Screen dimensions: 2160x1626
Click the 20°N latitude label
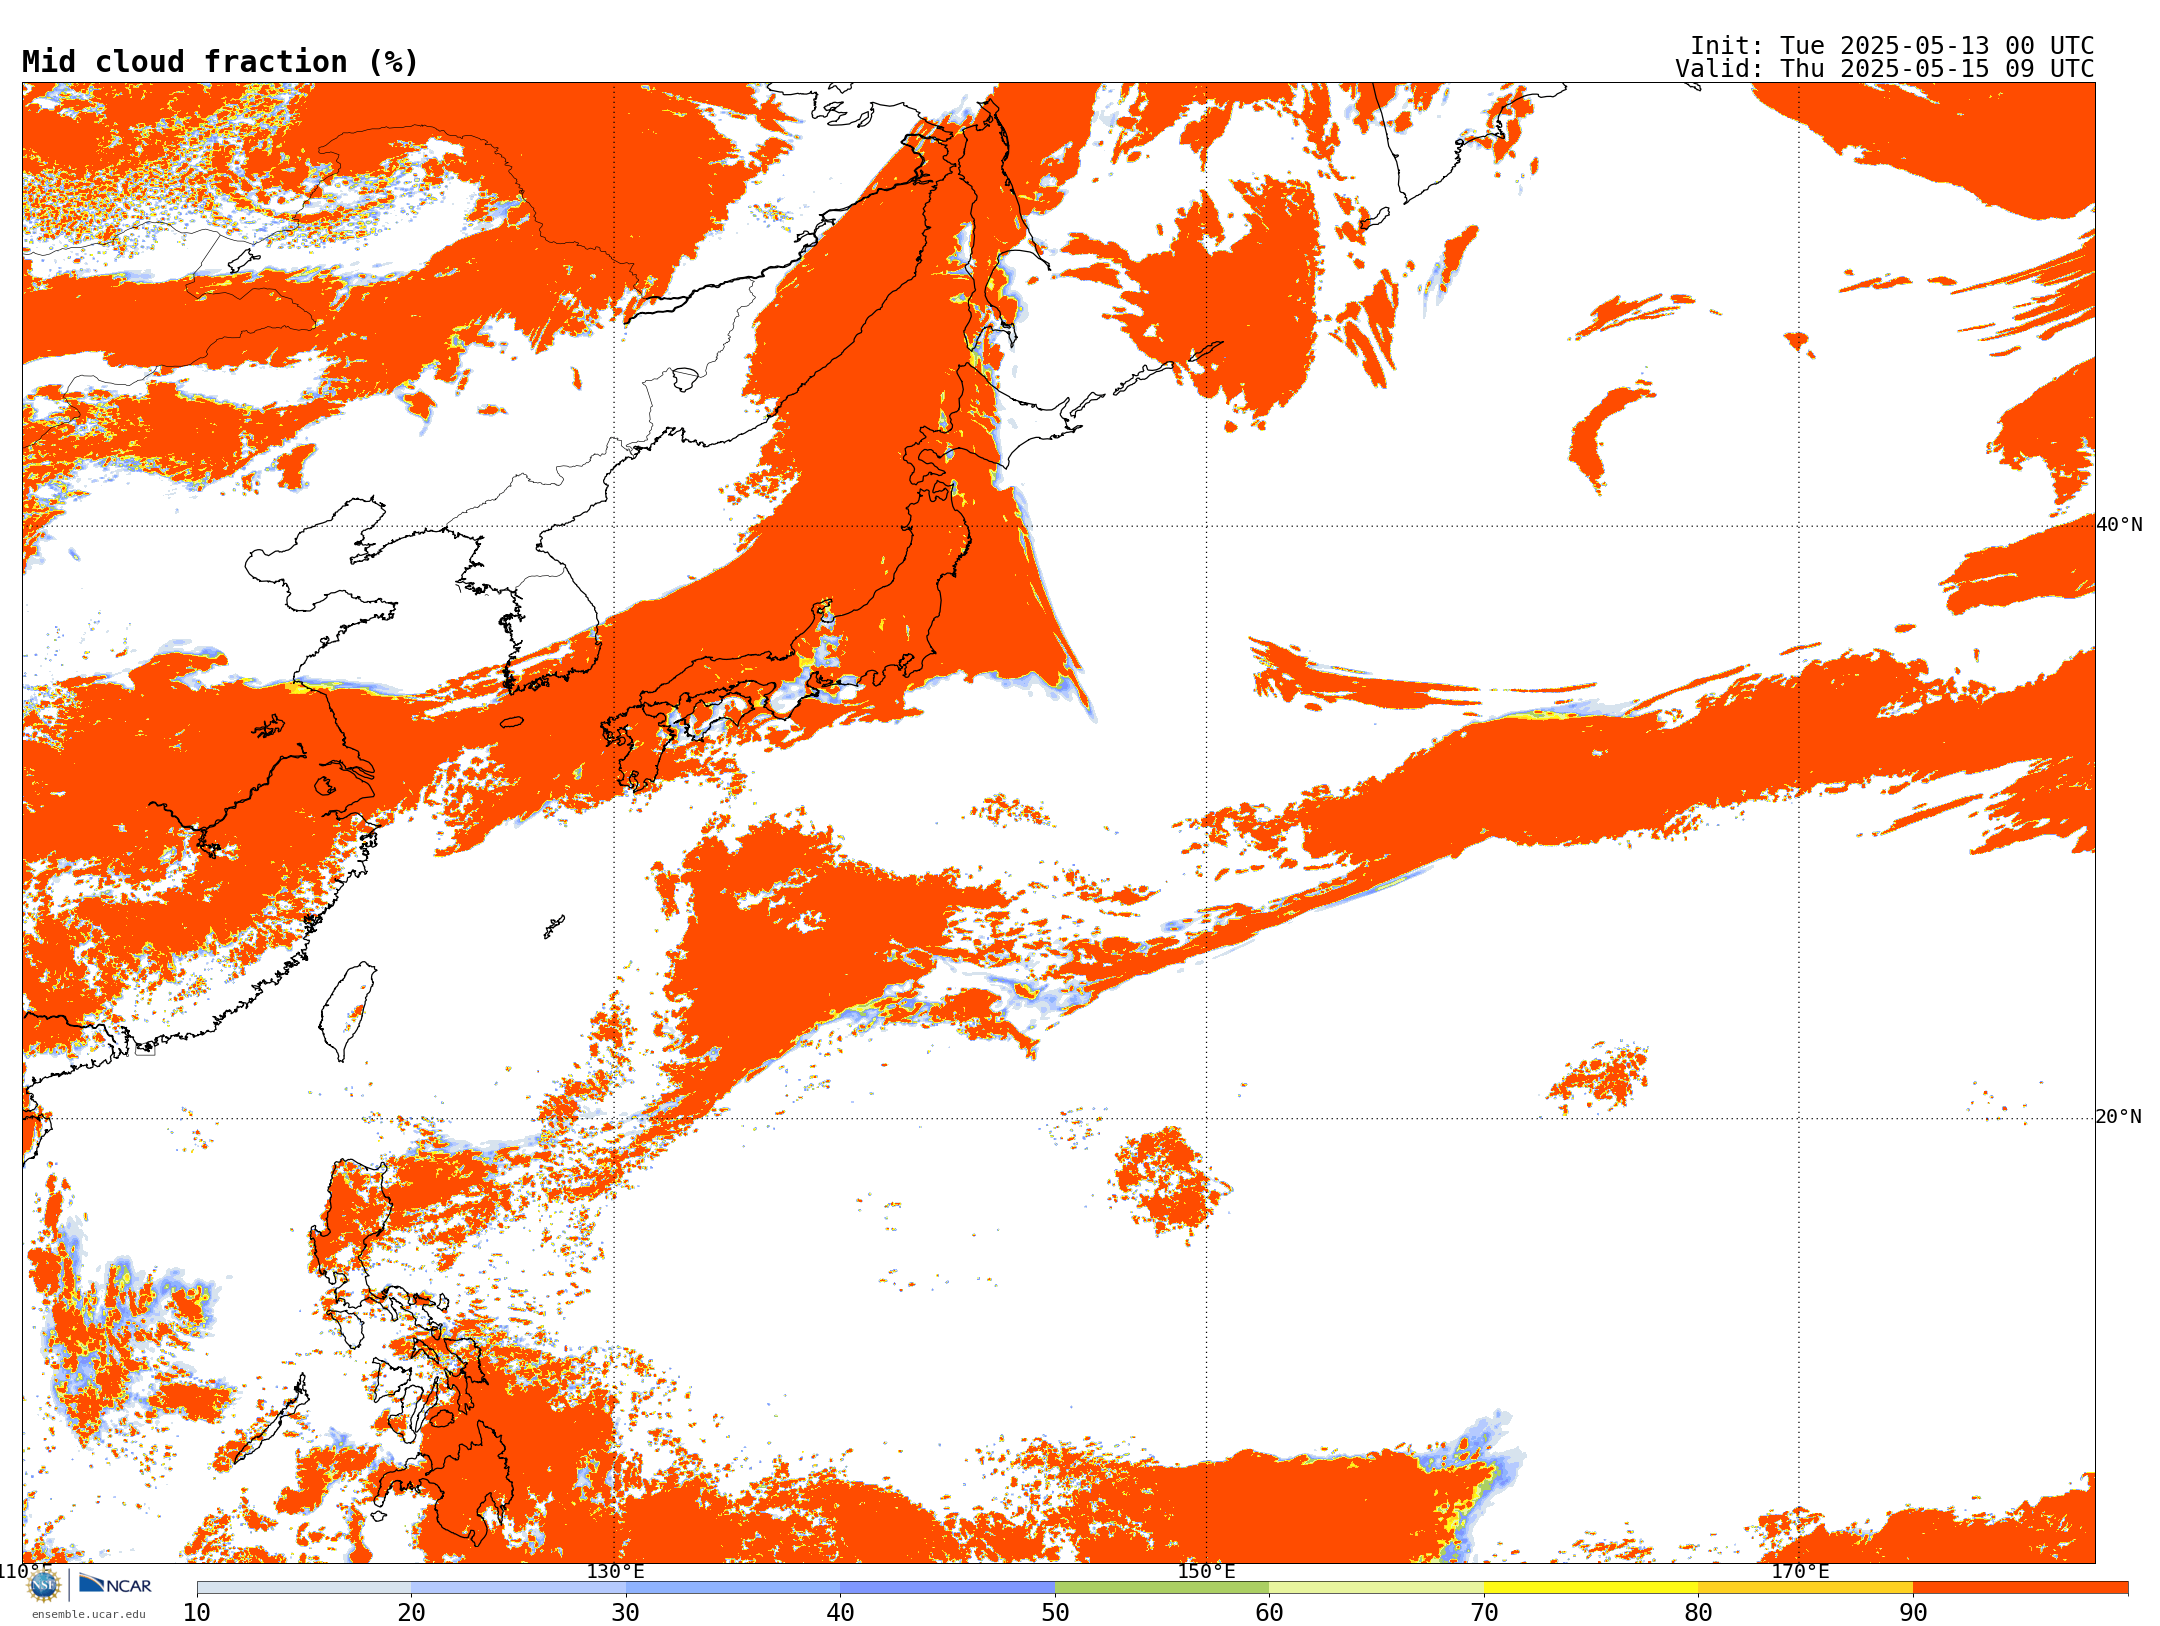pyautogui.click(x=2119, y=1117)
